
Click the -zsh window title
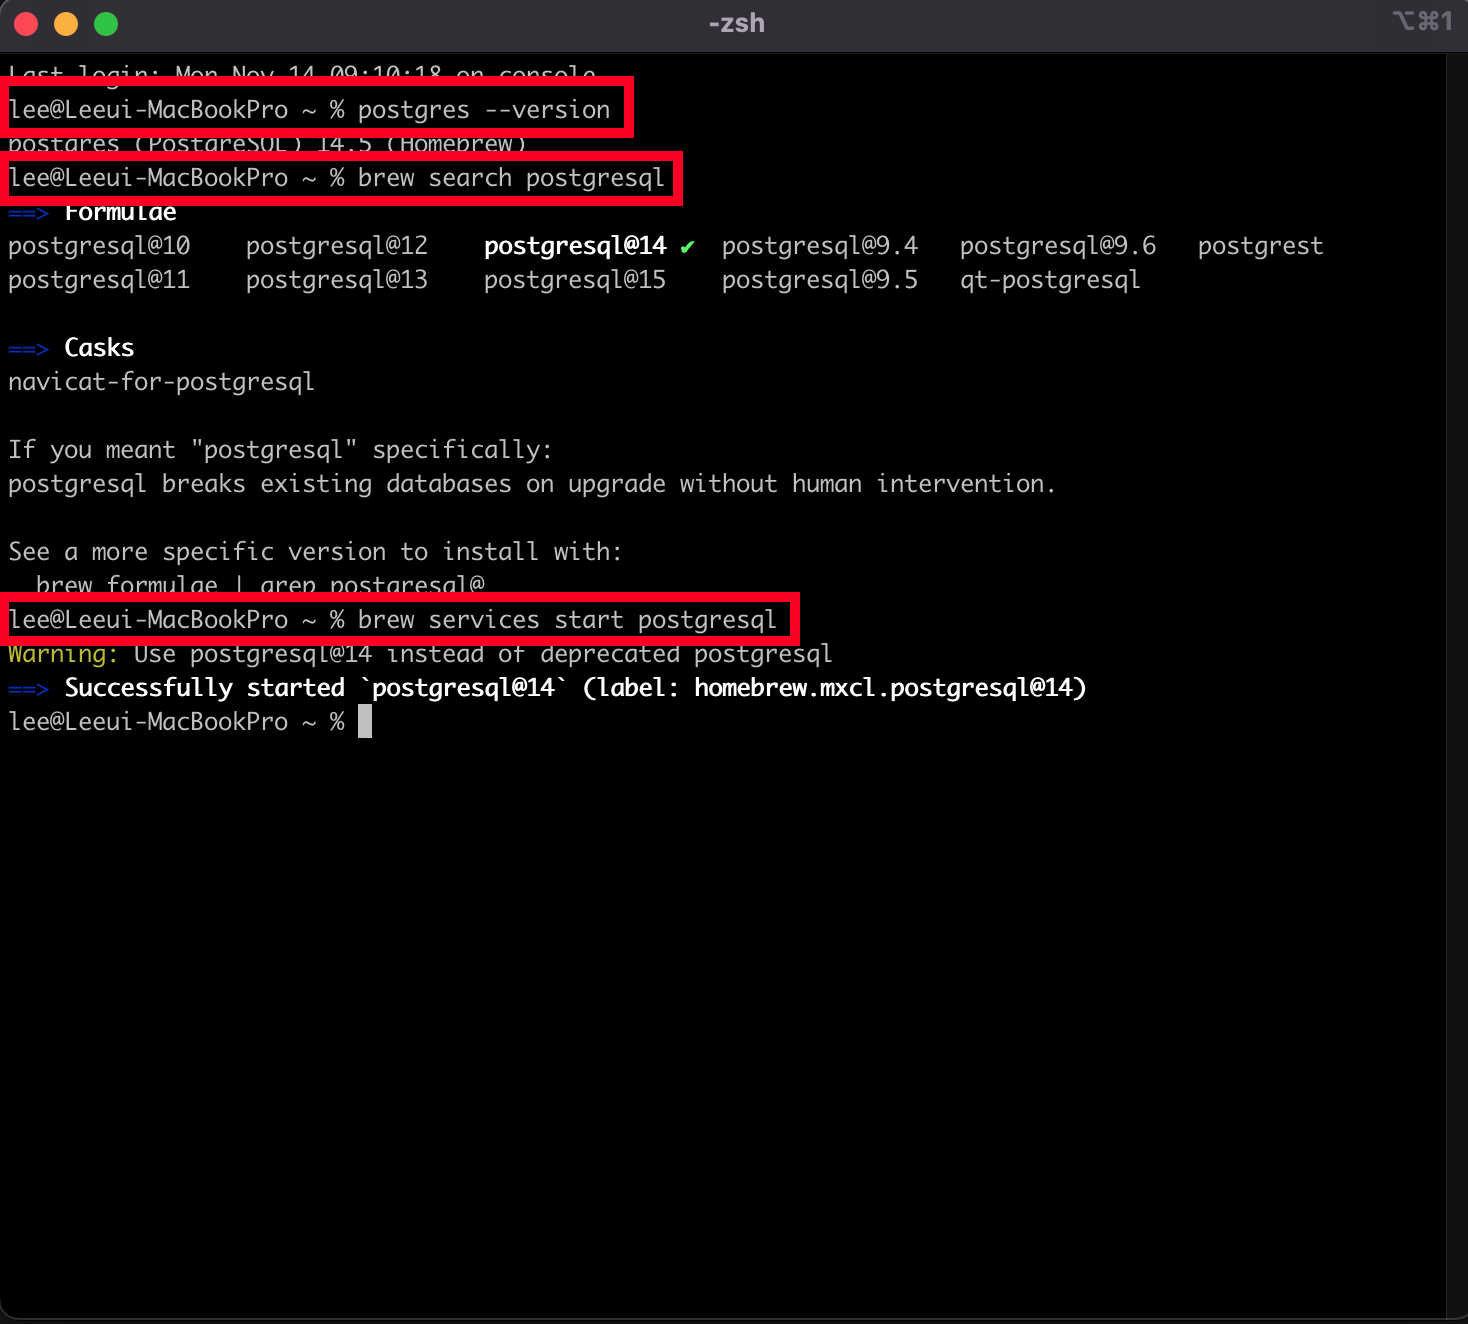point(736,23)
